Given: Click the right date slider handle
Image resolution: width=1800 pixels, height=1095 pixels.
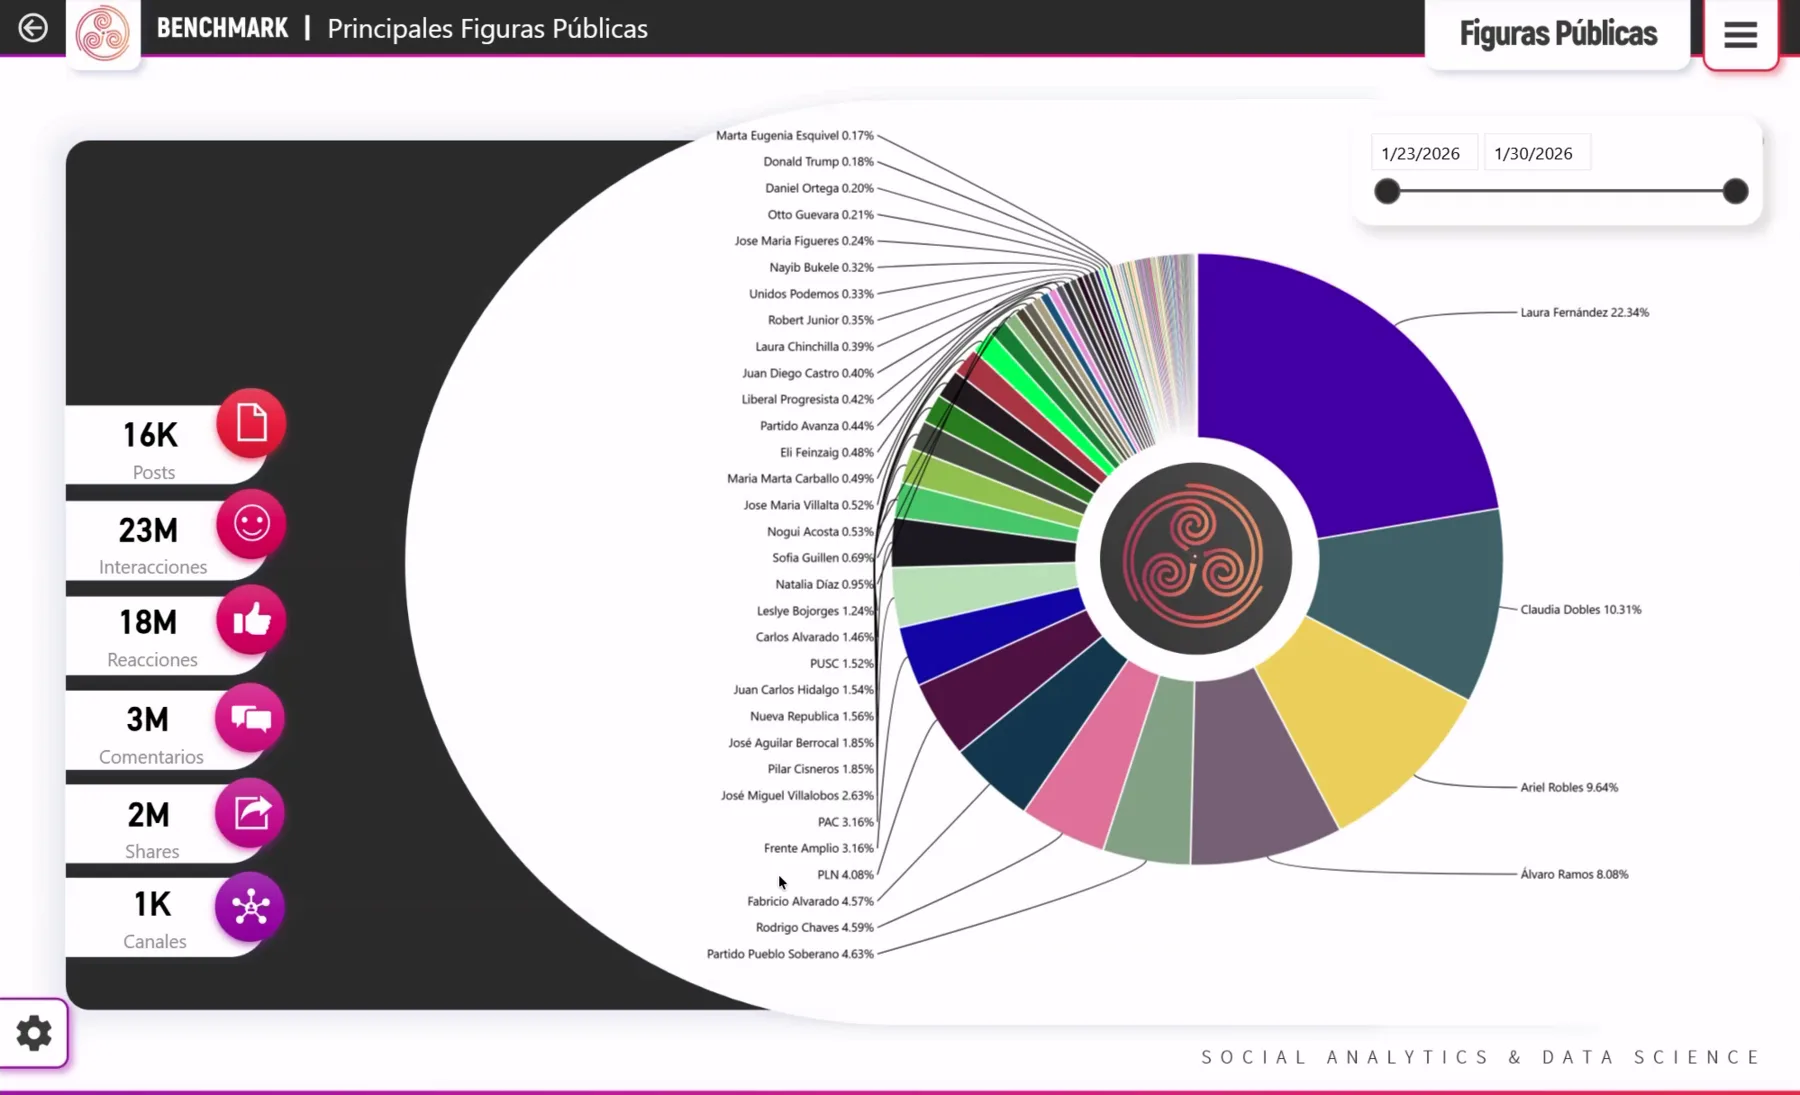Looking at the screenshot, I should pyautogui.click(x=1736, y=191).
